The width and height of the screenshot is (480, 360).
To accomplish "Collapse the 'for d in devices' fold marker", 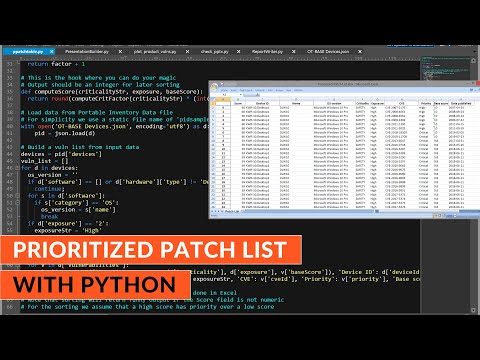I will pyautogui.click(x=17, y=168).
